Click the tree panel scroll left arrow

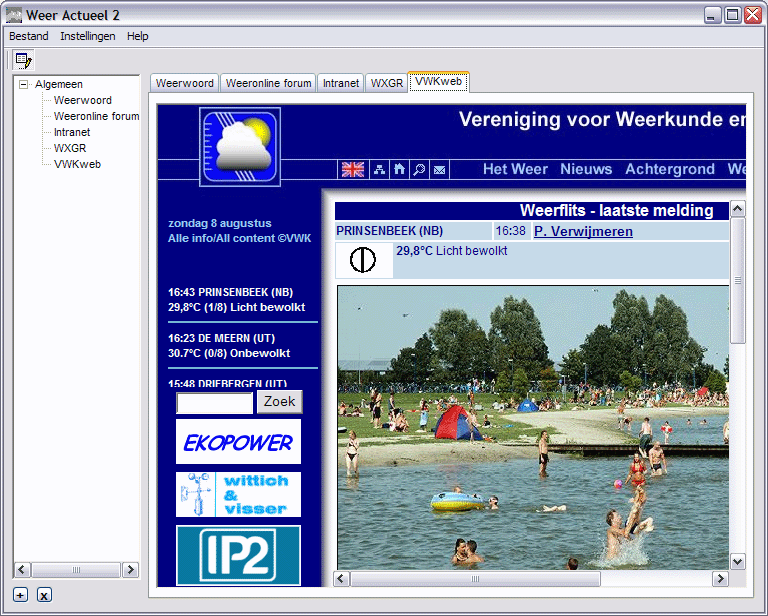tap(22, 570)
